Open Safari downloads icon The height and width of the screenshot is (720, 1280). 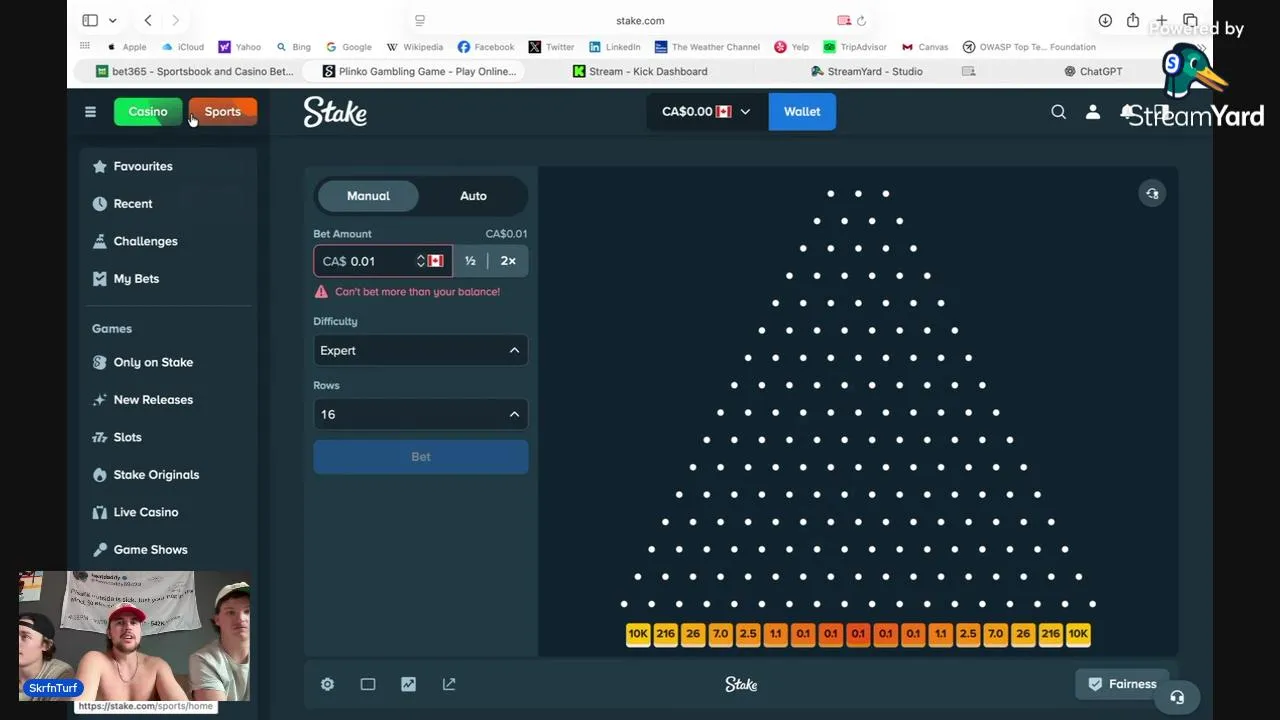pyautogui.click(x=1105, y=20)
